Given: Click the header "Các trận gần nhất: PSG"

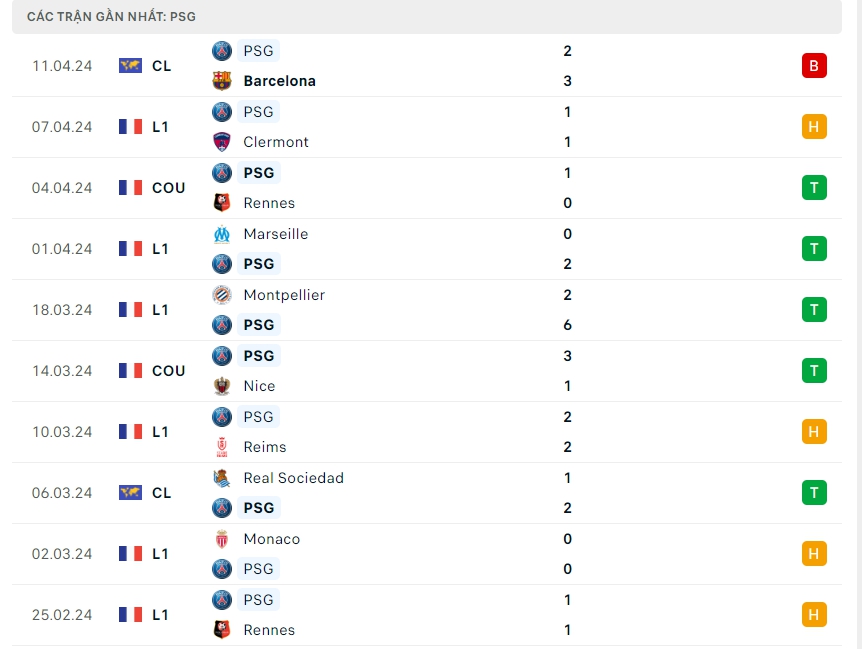Looking at the screenshot, I should 111,17.
